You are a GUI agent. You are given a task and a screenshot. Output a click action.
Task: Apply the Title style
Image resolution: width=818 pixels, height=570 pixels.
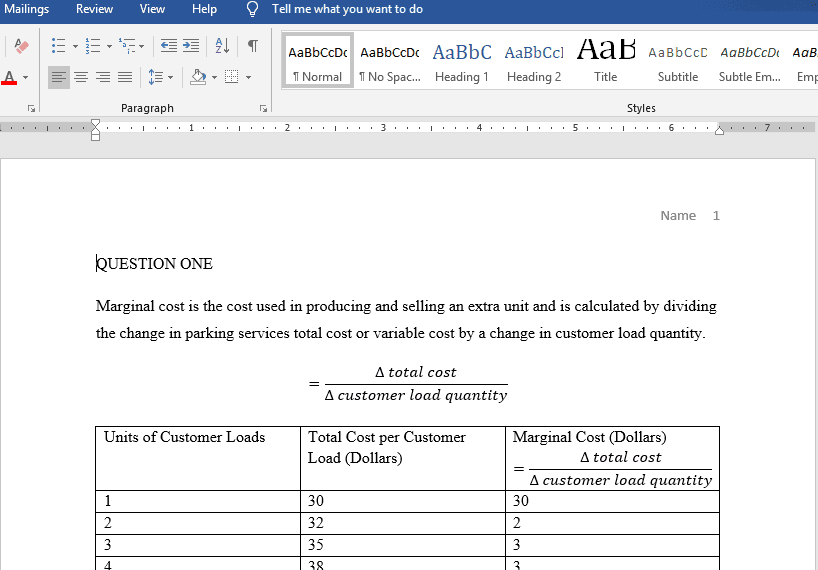point(606,59)
